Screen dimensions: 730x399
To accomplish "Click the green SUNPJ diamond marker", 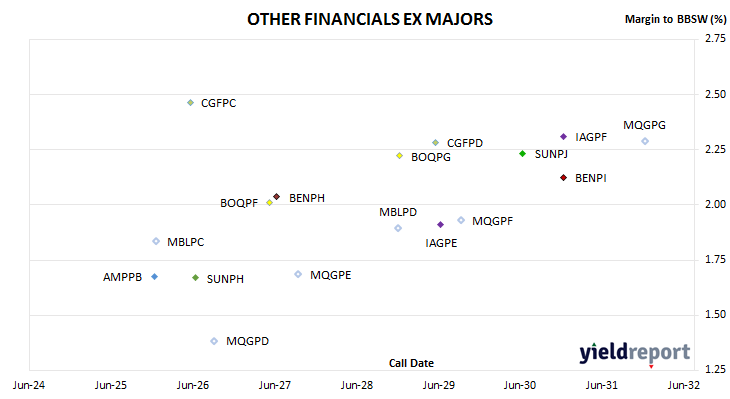I will click(522, 154).
